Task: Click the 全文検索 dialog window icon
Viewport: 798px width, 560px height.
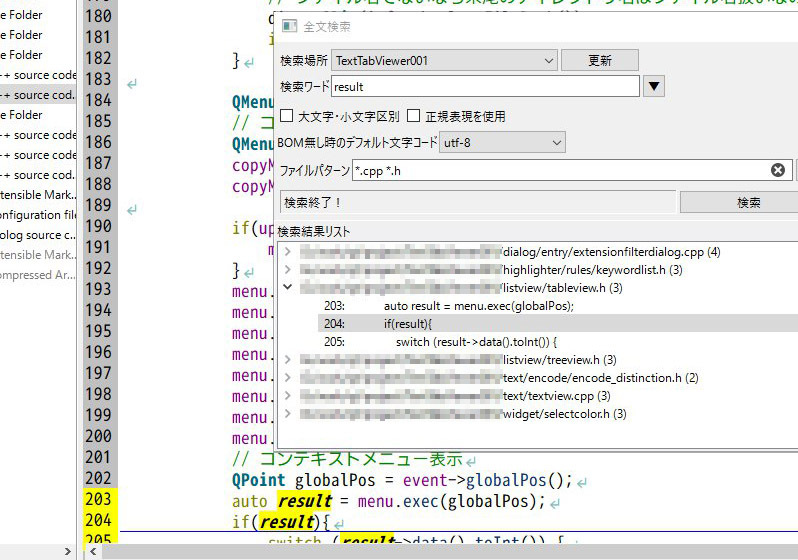Action: coord(289,25)
